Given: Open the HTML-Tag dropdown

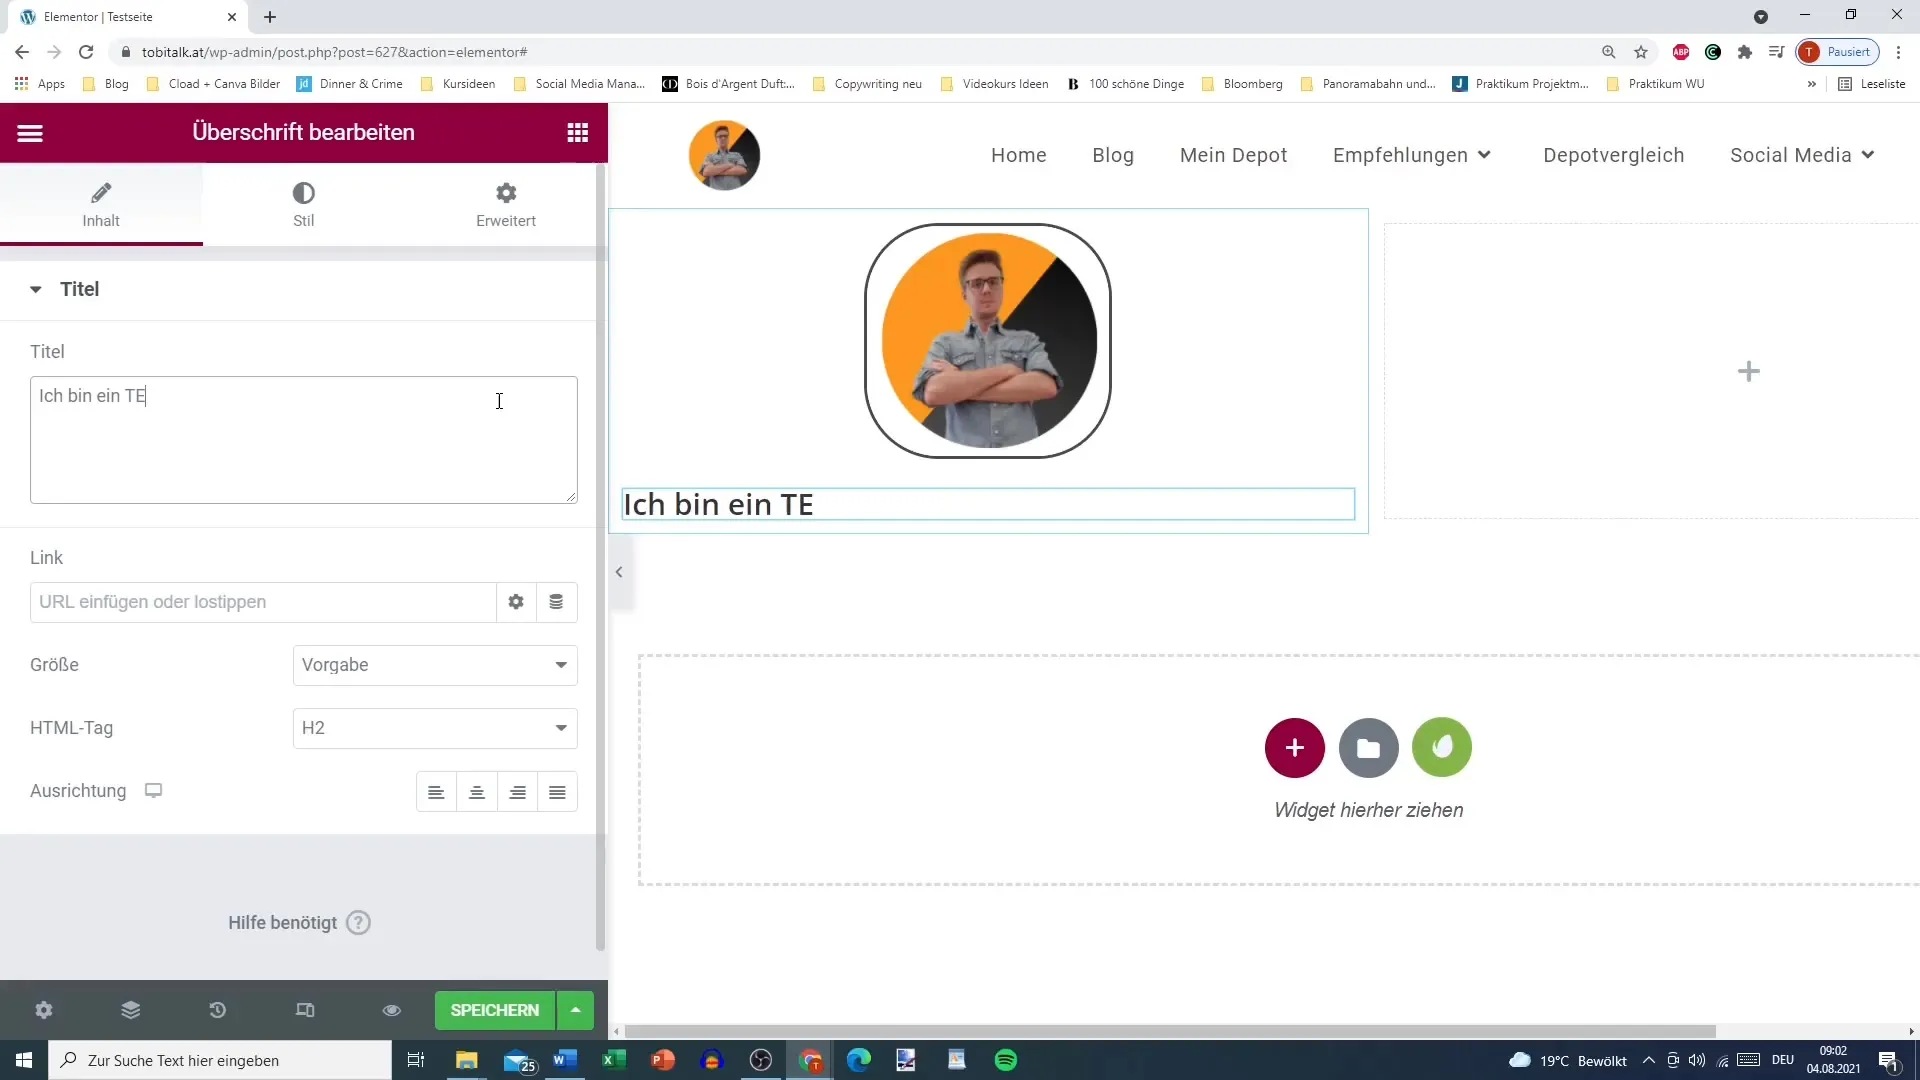Looking at the screenshot, I should pyautogui.click(x=435, y=728).
